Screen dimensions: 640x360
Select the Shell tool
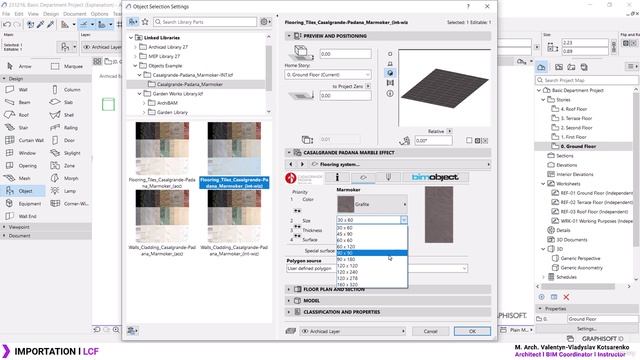tap(68, 115)
